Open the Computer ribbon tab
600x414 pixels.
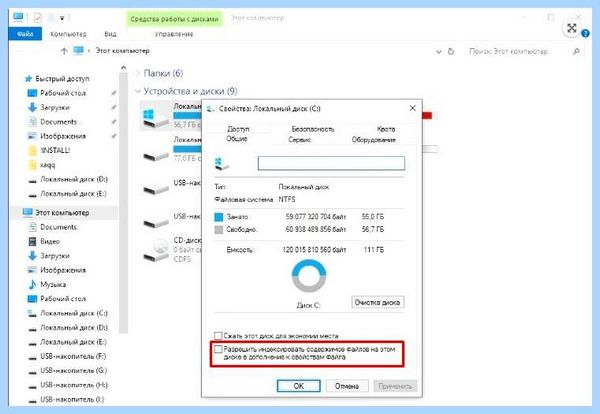(68, 34)
